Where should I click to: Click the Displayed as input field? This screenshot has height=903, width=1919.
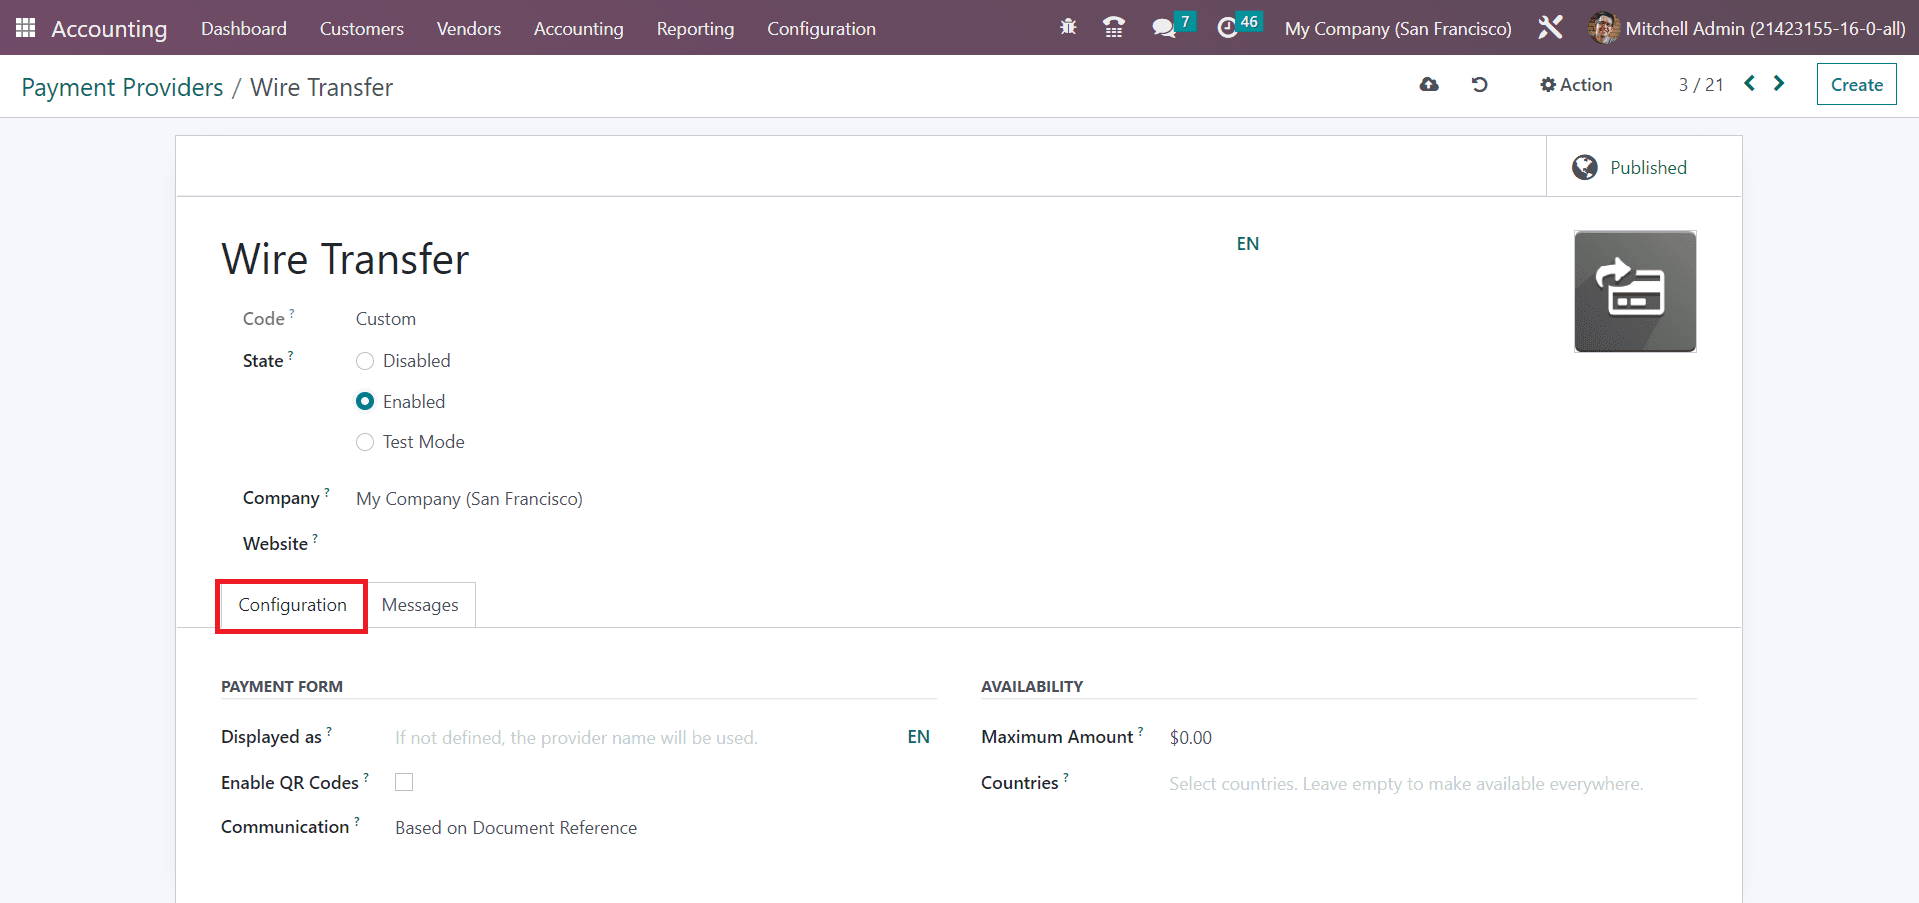pos(648,738)
